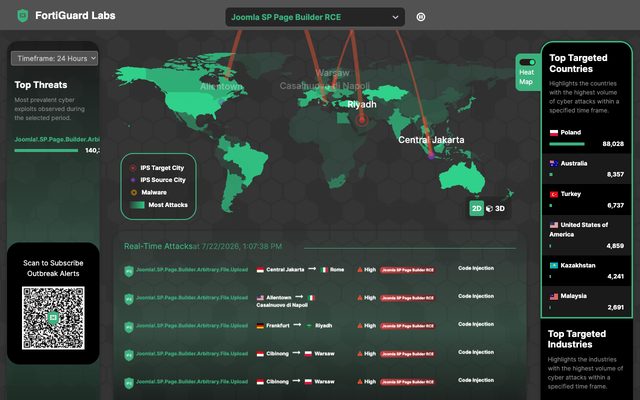Click the IPS shield icon in Allentown row
Image resolution: width=640 pixels, height=400 pixels.
[x=129, y=299]
